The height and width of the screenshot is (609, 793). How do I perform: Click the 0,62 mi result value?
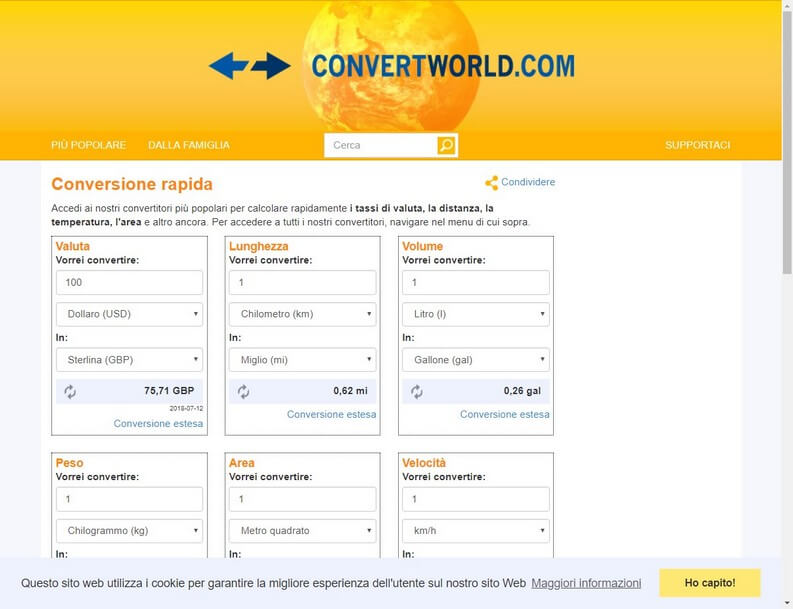point(350,391)
